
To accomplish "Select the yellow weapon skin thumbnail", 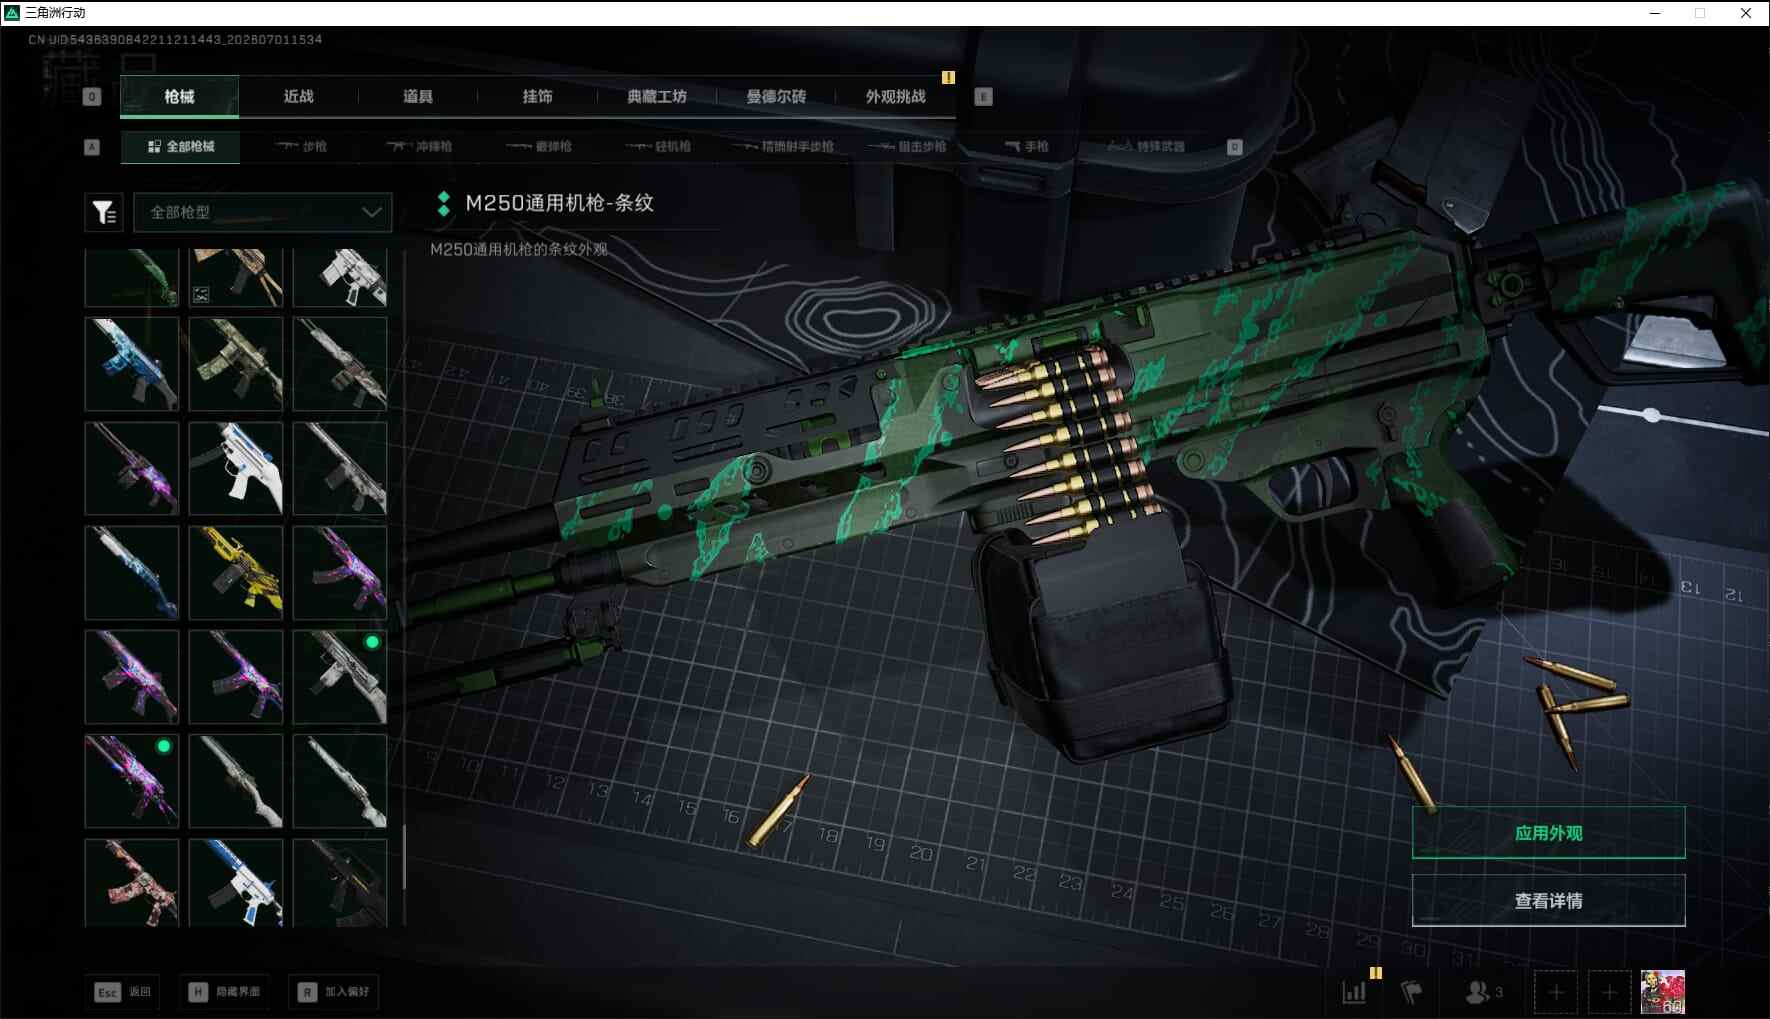I will click(236, 572).
